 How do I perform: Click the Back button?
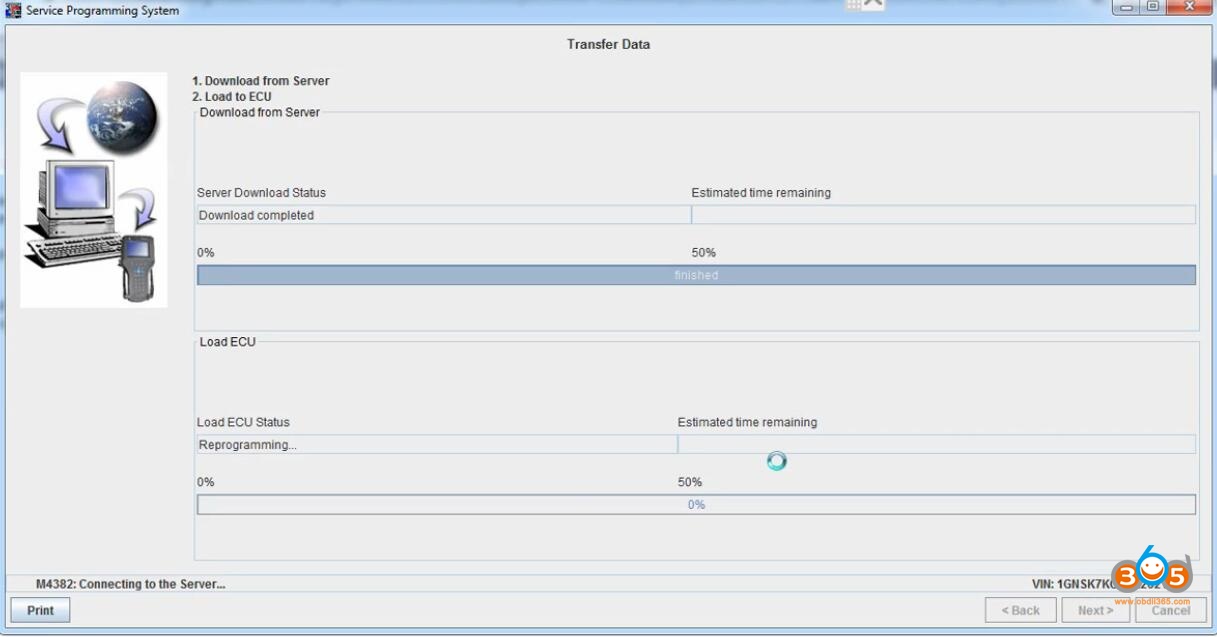(x=1020, y=610)
